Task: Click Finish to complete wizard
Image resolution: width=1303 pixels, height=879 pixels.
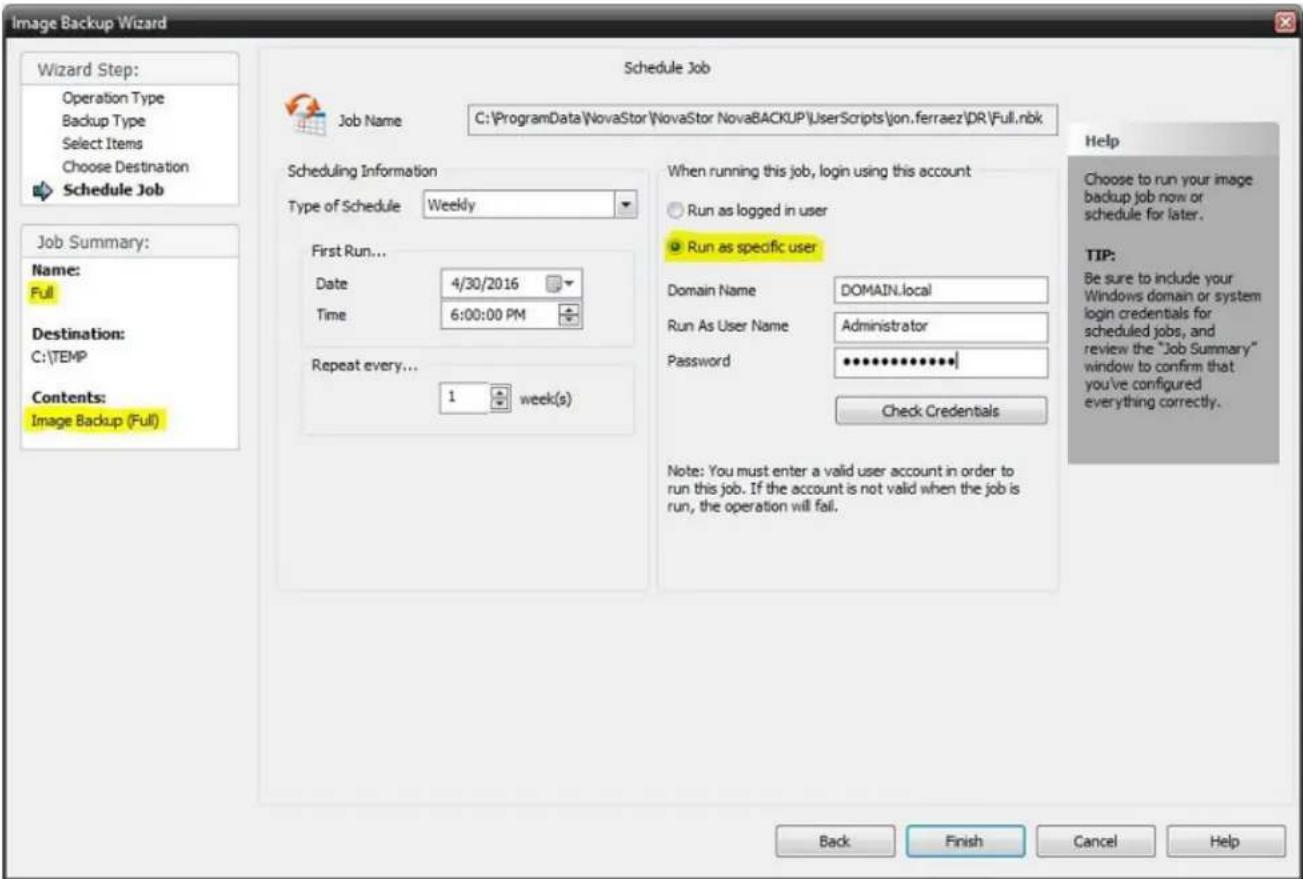Action: 963,842
